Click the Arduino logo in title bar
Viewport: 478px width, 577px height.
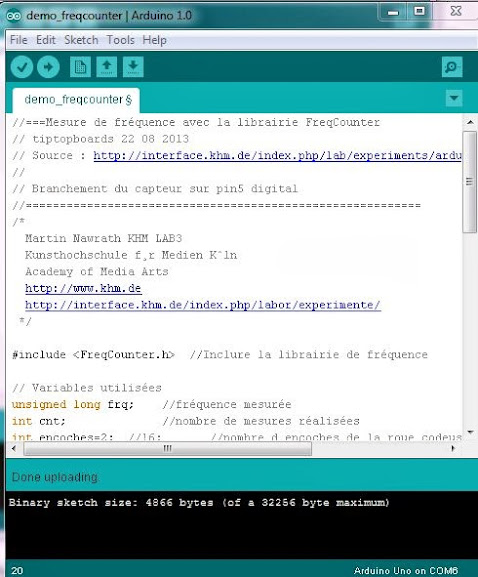[x=14, y=16]
